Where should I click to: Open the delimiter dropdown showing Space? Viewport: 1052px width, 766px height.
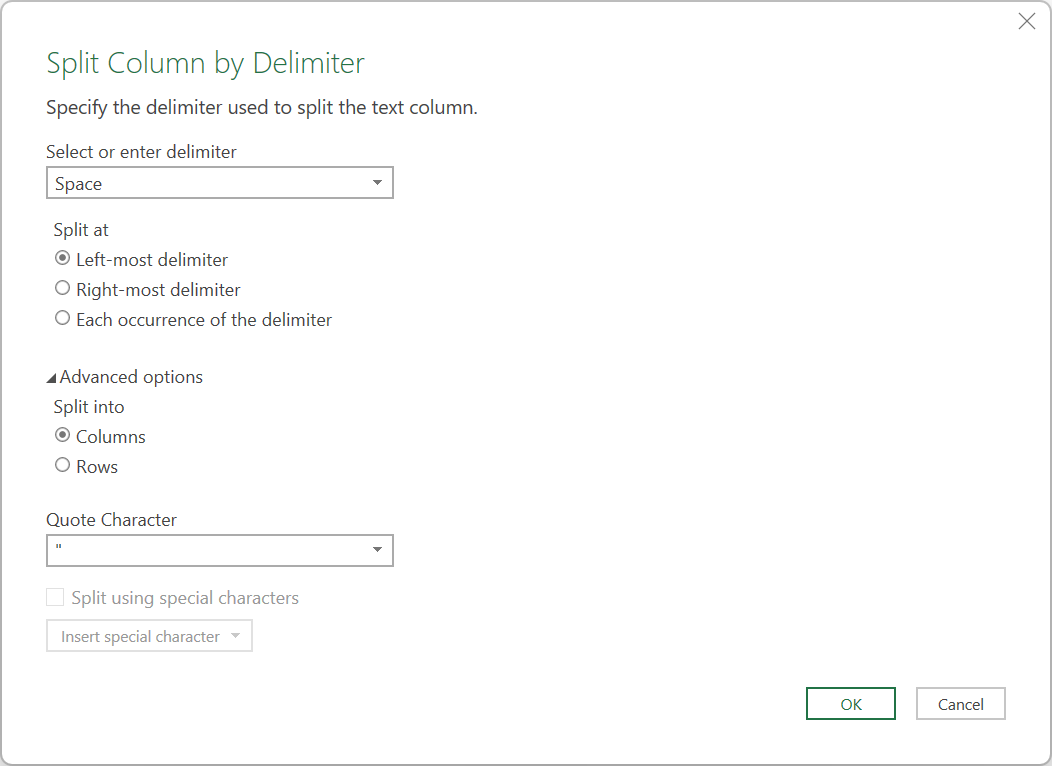pos(219,182)
